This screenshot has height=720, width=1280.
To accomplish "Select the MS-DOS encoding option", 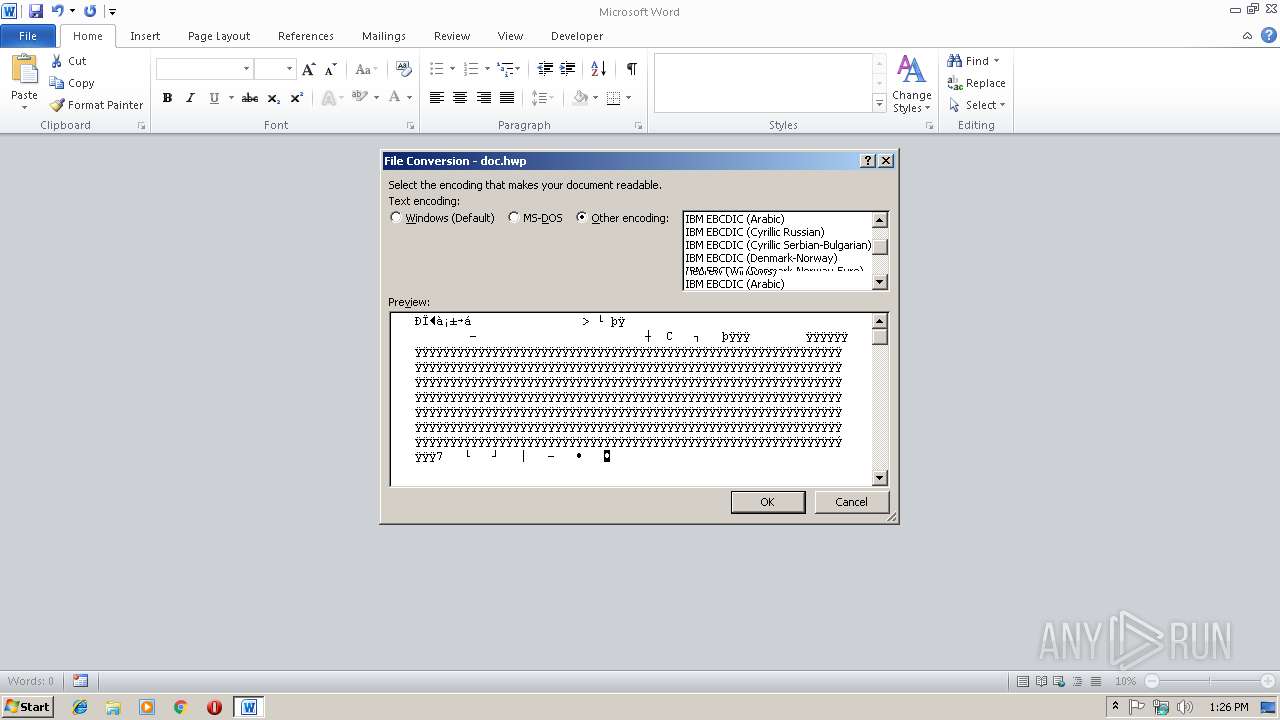I will coord(514,217).
